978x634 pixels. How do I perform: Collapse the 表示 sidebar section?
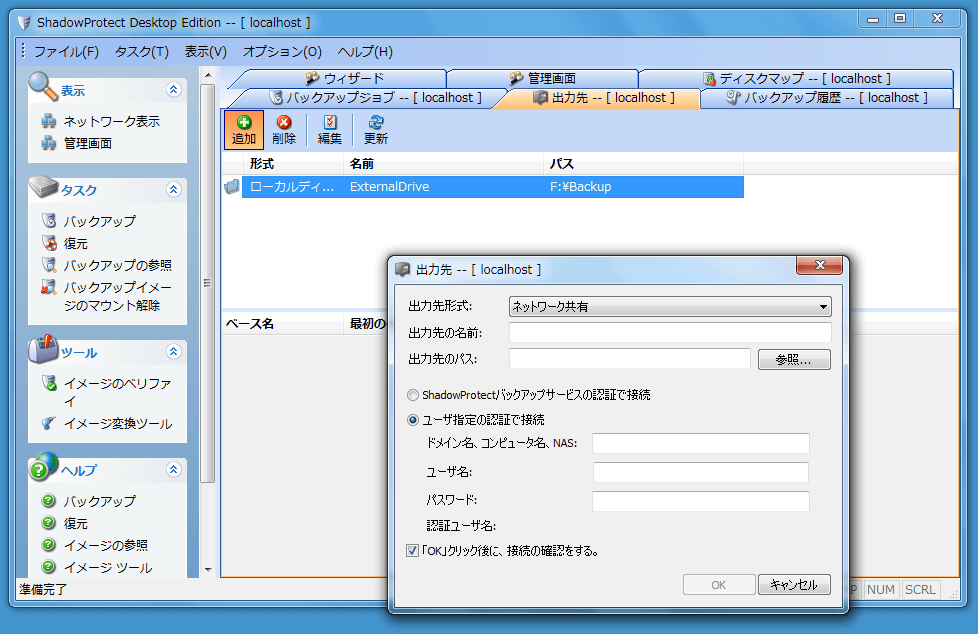pos(174,89)
